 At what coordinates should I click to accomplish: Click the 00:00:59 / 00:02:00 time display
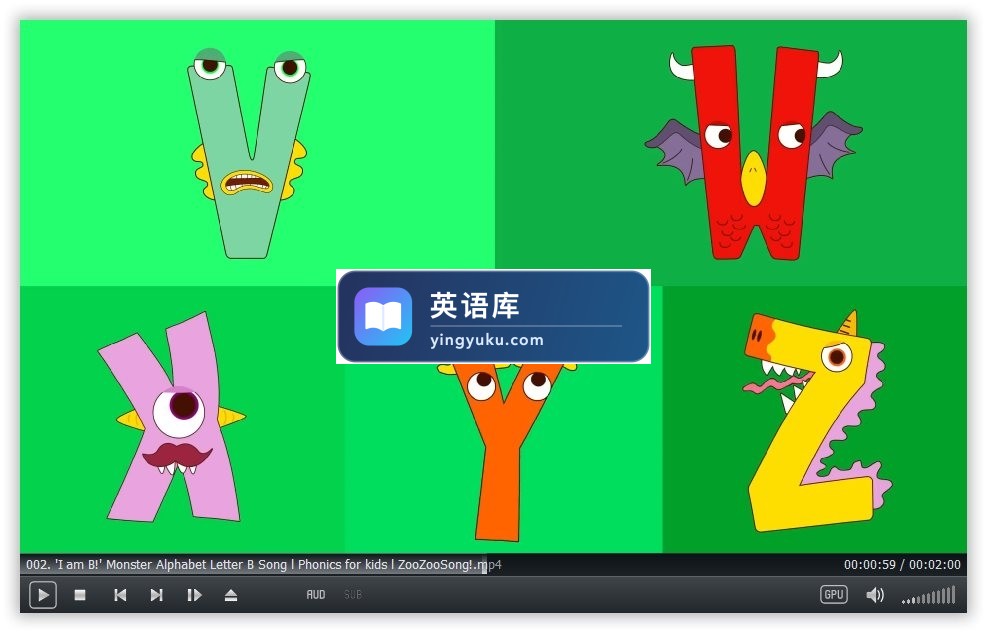pos(902,564)
